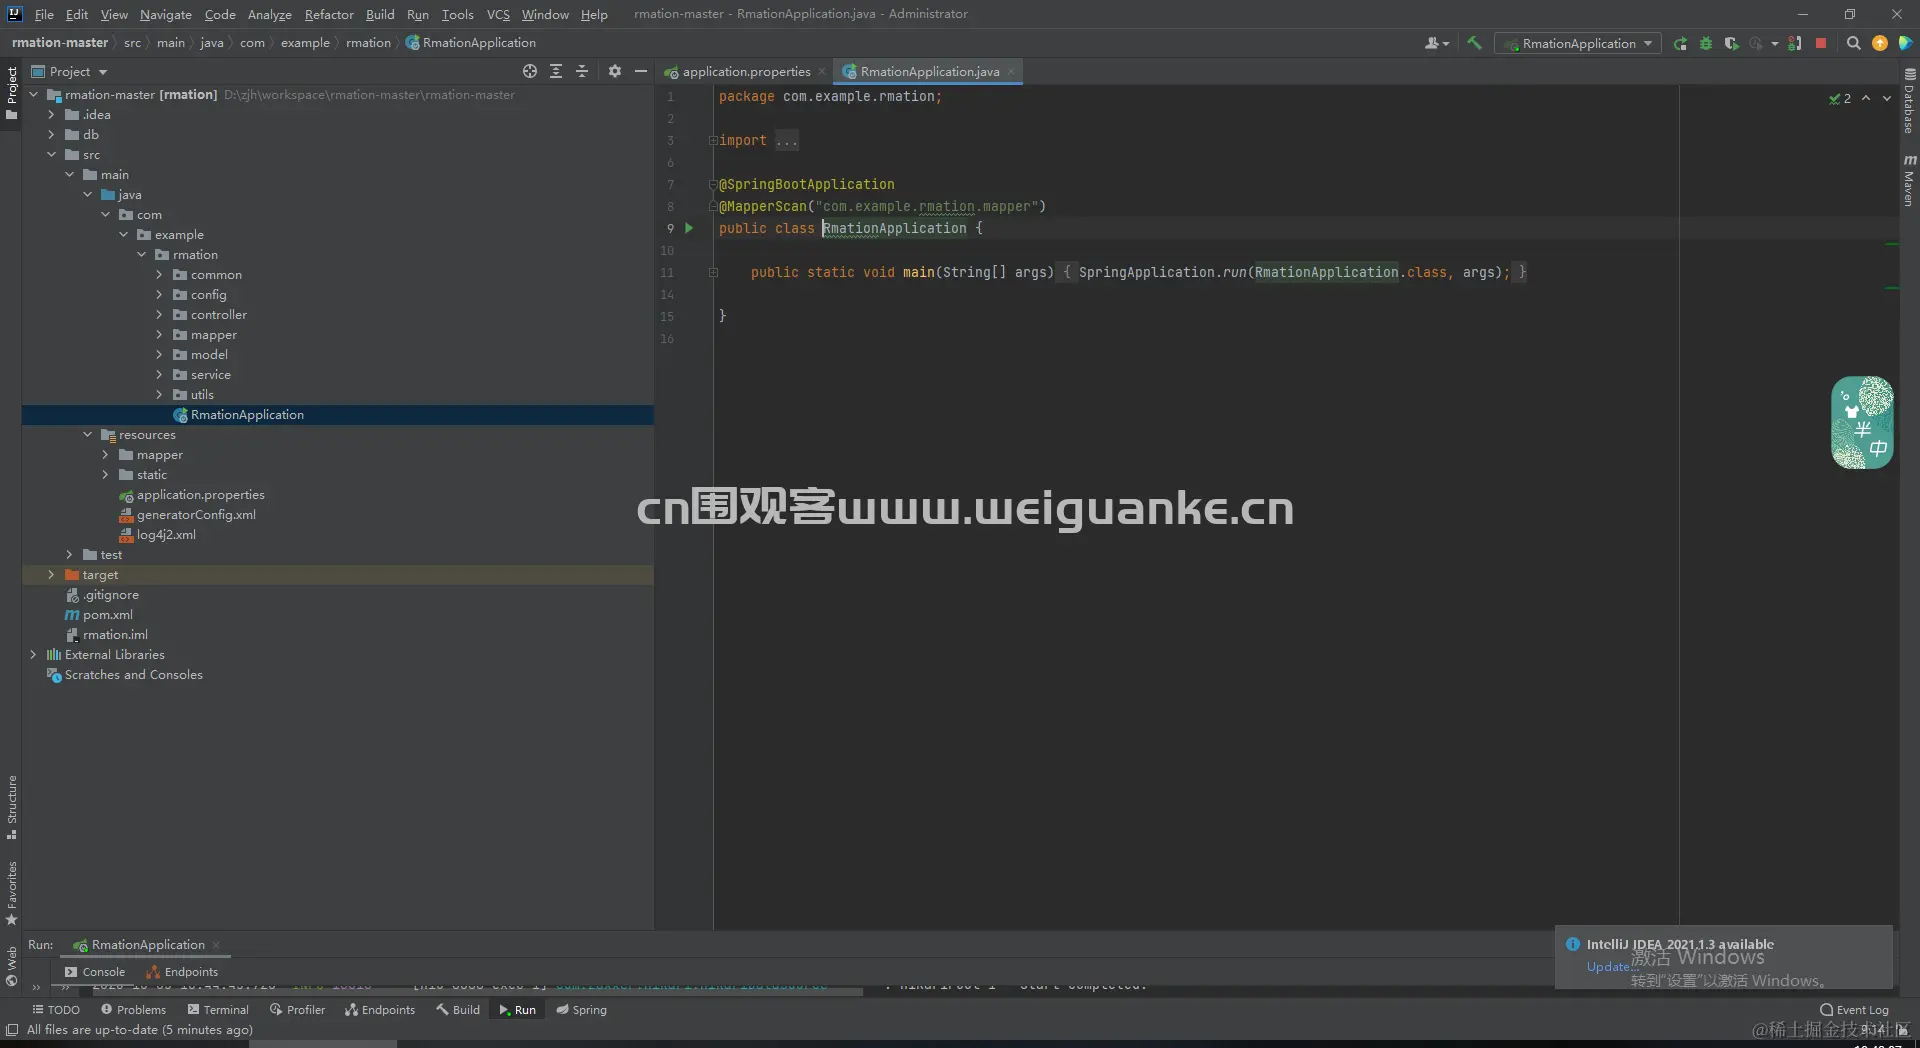Open the Spring tool window
The height and width of the screenshot is (1048, 1920).
click(x=581, y=1010)
